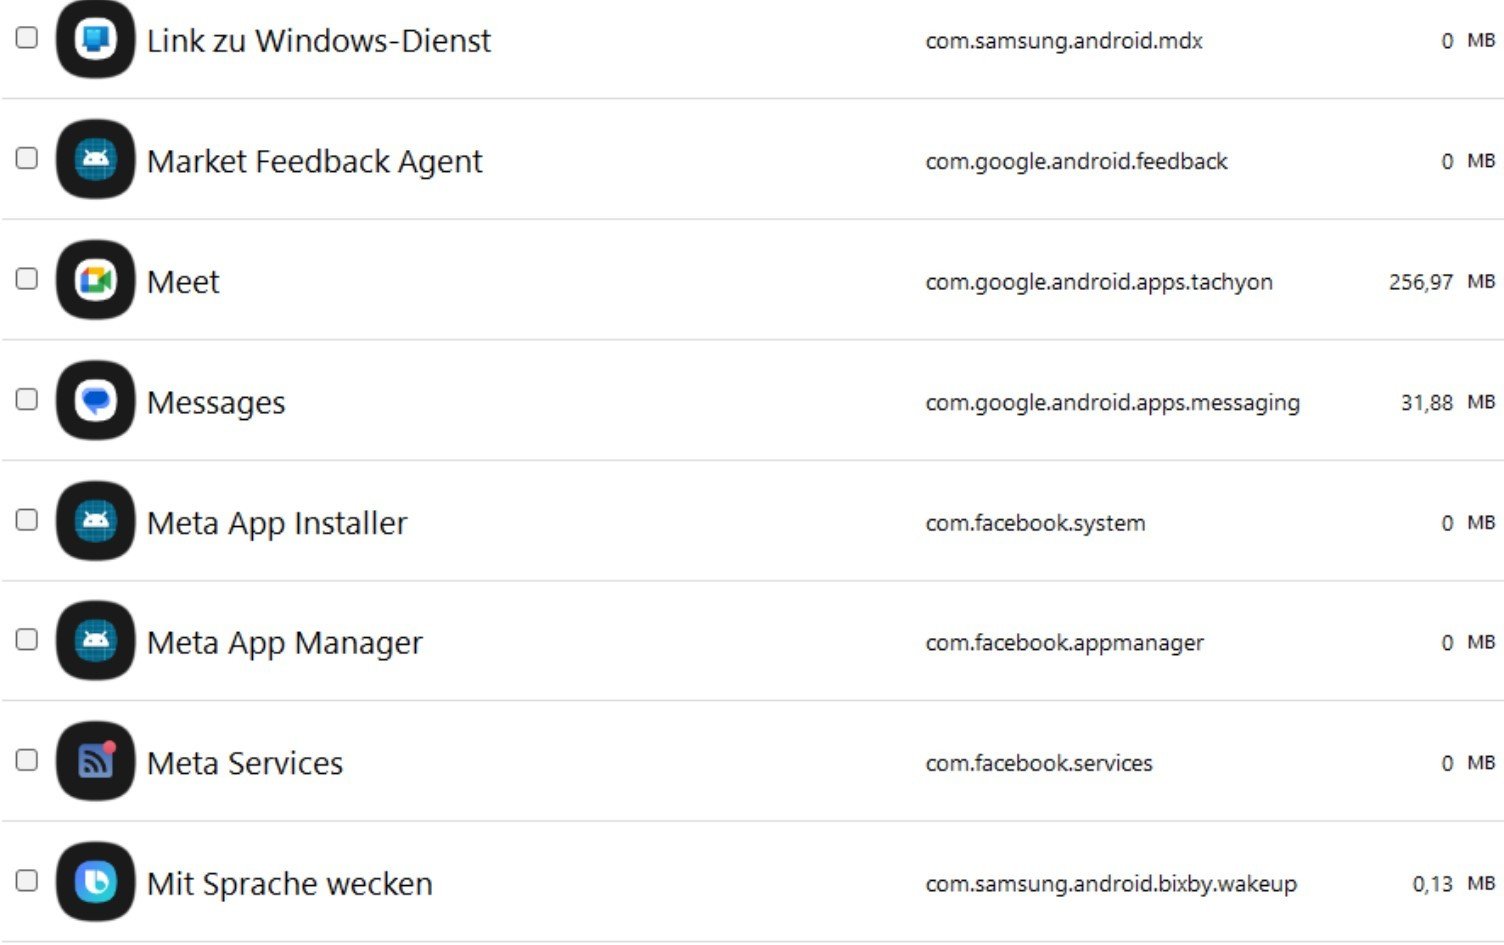Click the Mit Sprache wecken icon
Viewport: 1504px width, 945px height.
tap(95, 882)
